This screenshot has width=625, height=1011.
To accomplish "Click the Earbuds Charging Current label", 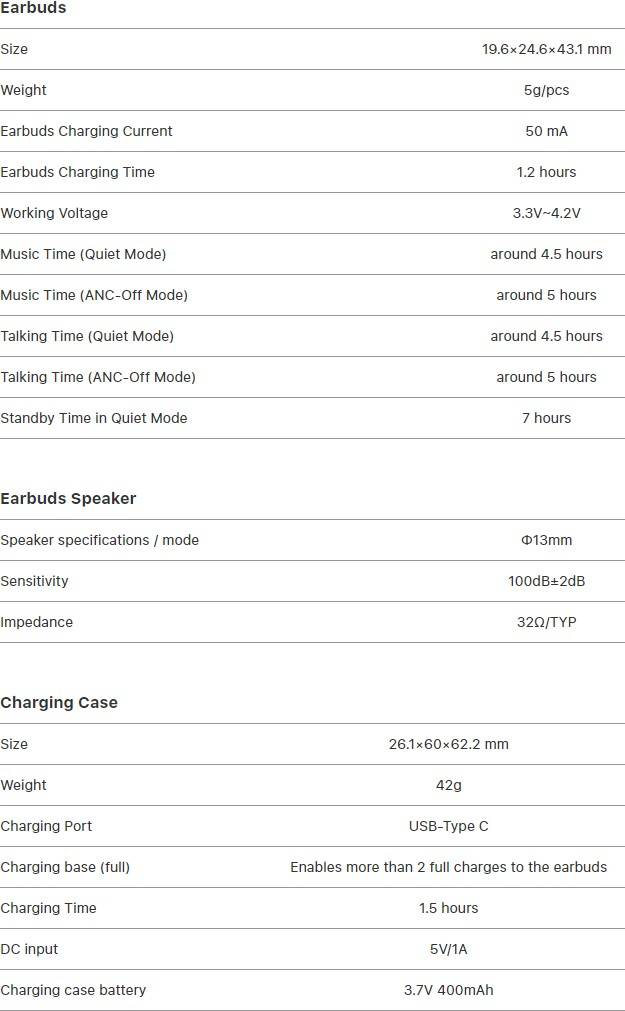I will [86, 131].
